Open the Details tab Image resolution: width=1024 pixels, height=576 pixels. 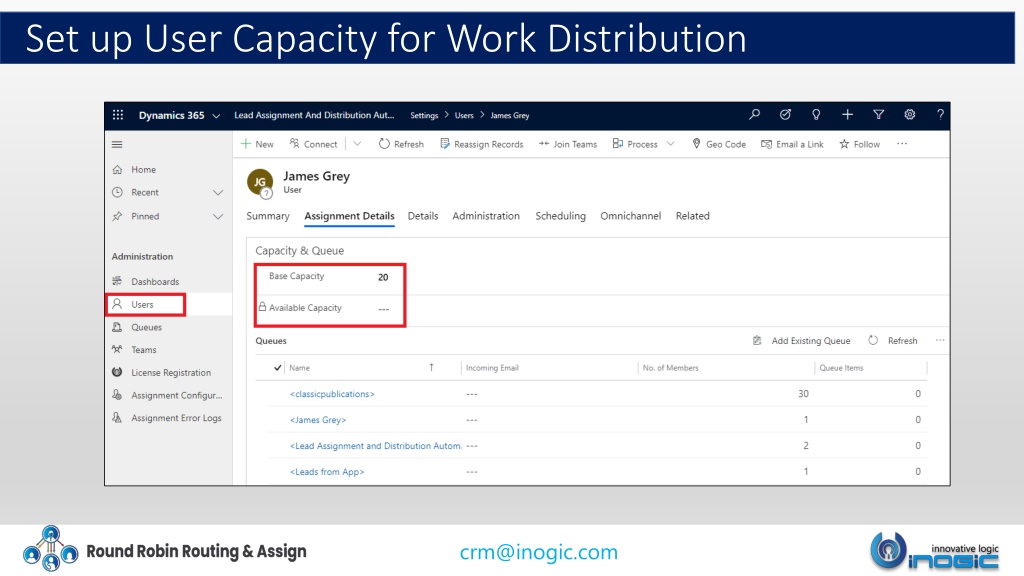[x=423, y=216]
